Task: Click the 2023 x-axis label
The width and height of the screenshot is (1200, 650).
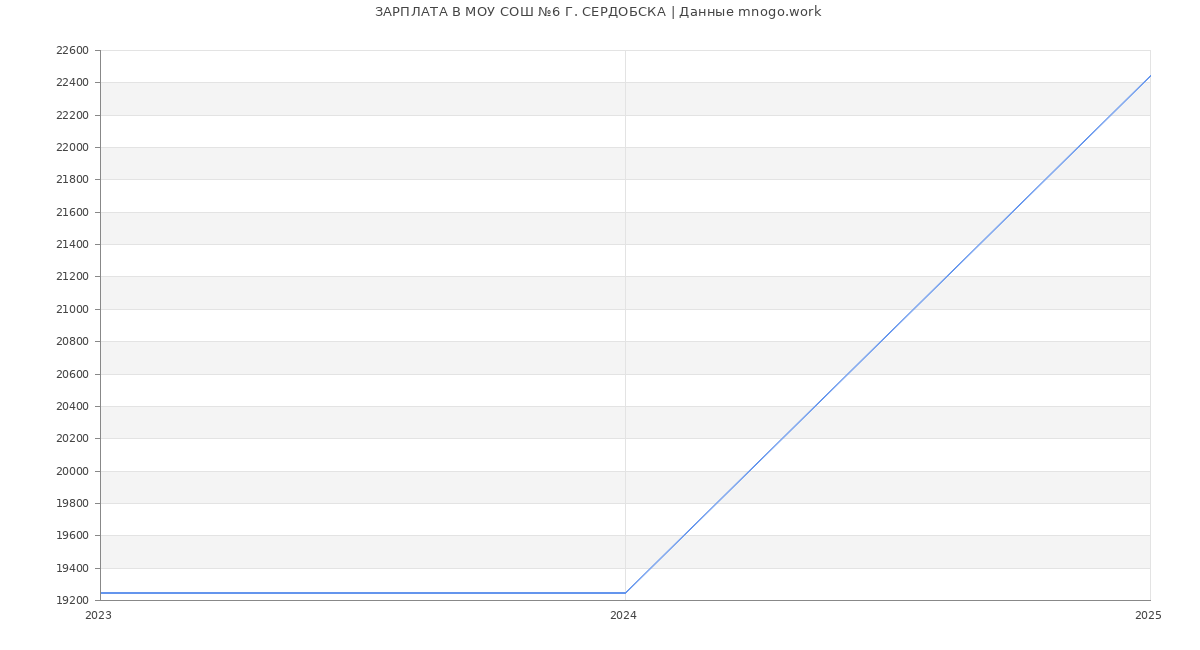Action: 98,616
